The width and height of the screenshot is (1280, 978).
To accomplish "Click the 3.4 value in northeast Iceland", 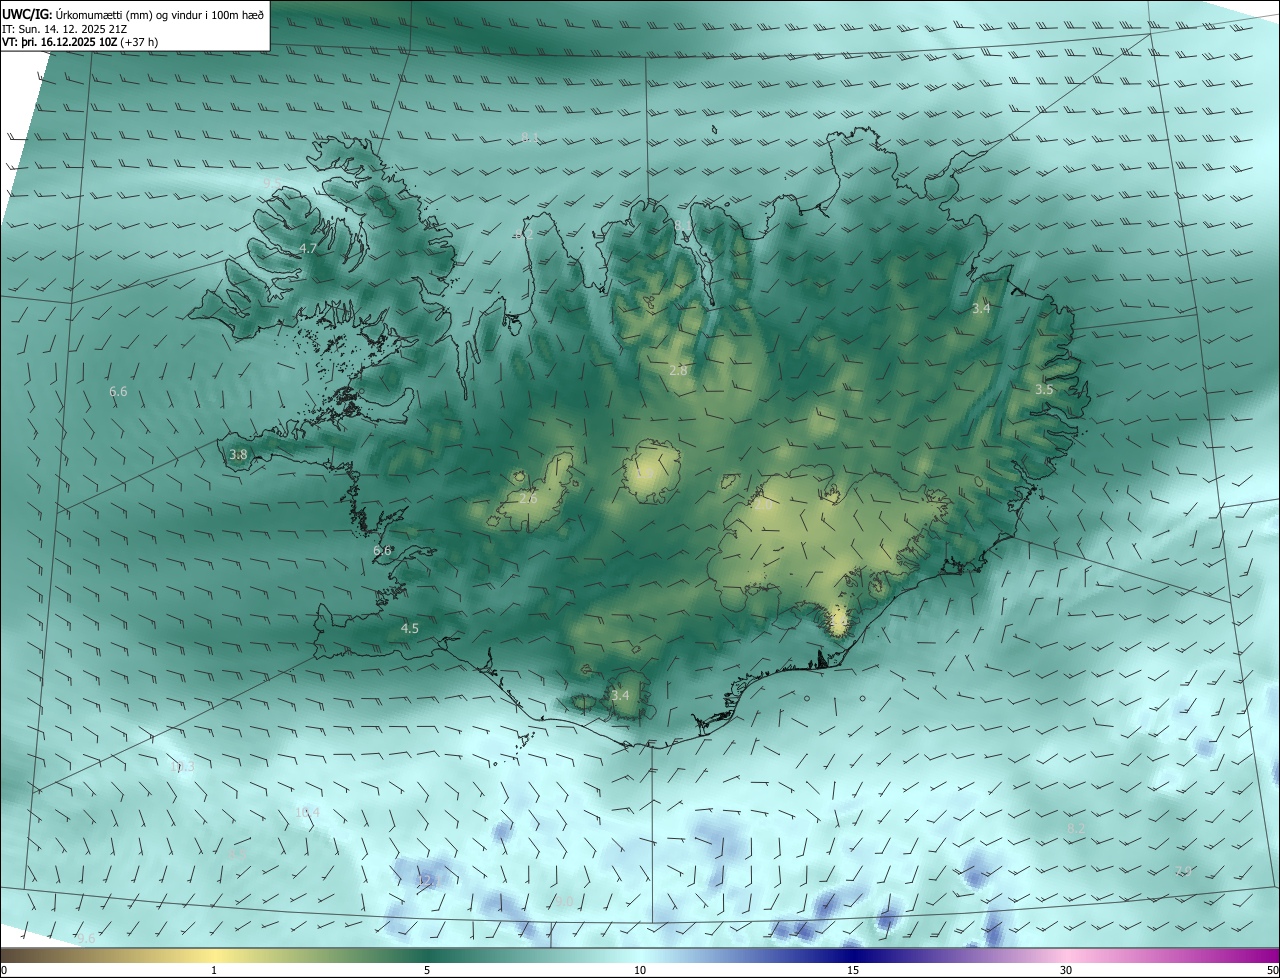I will 981,308.
